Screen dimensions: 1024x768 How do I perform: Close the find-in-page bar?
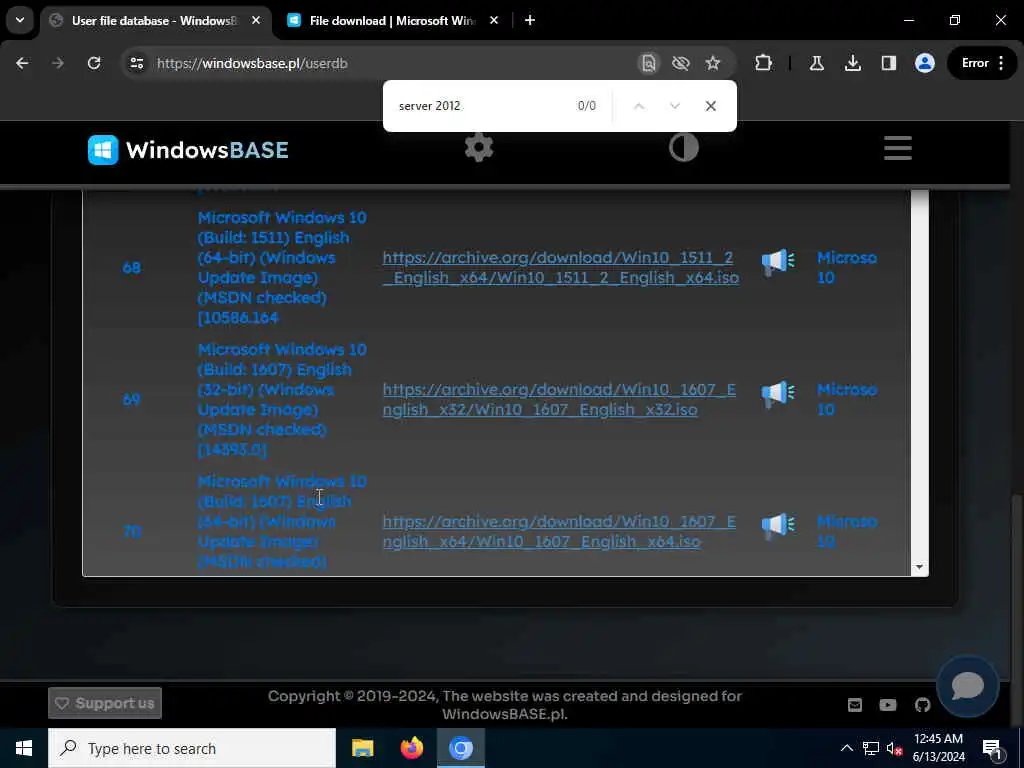[x=711, y=106]
